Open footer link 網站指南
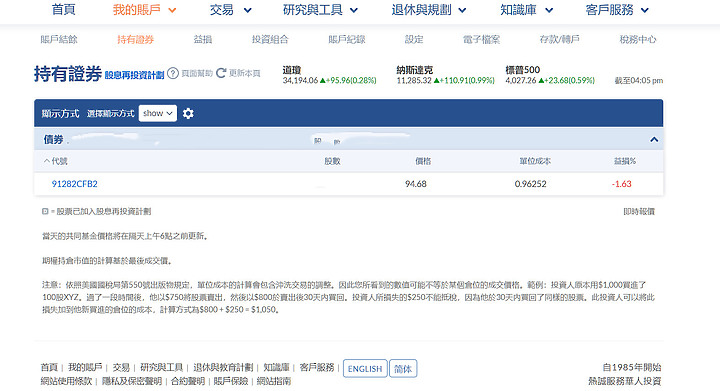This screenshot has width=720, height=391. (x=274, y=381)
